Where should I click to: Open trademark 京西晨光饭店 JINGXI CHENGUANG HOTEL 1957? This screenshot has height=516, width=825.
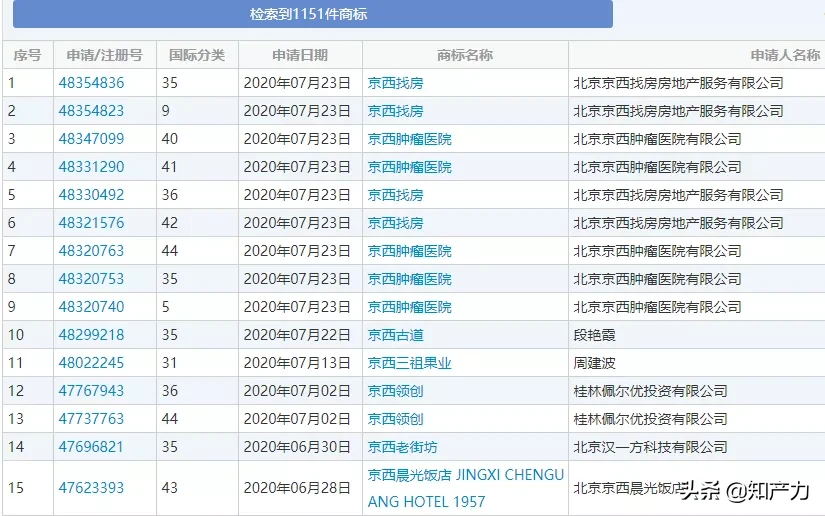click(x=466, y=488)
